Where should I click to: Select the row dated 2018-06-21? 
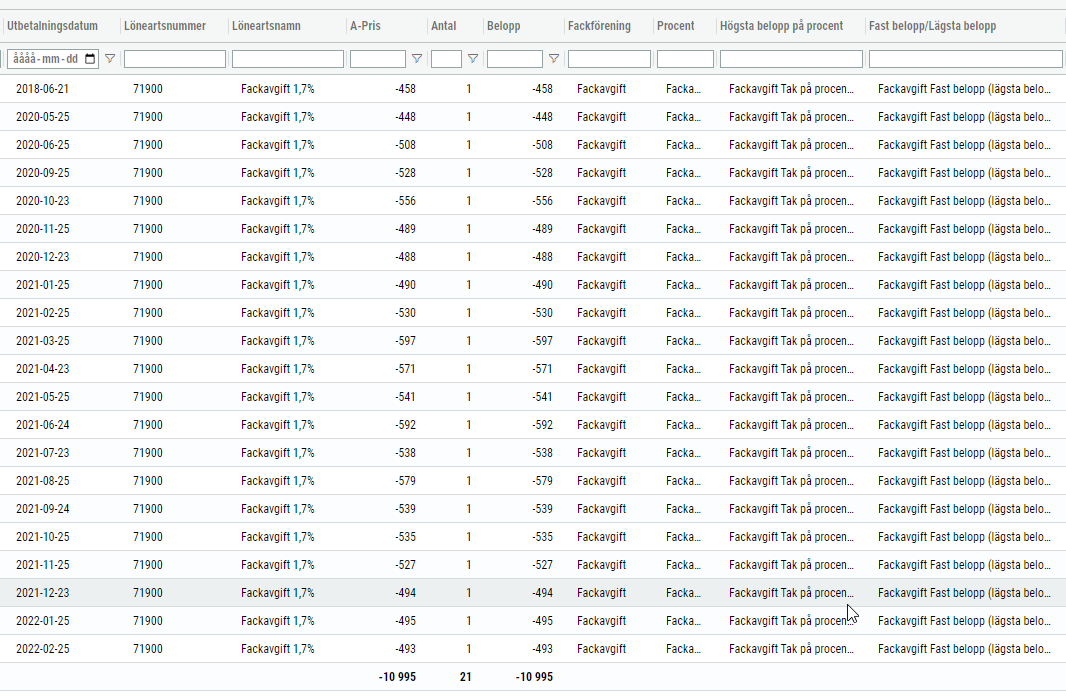click(x=533, y=89)
